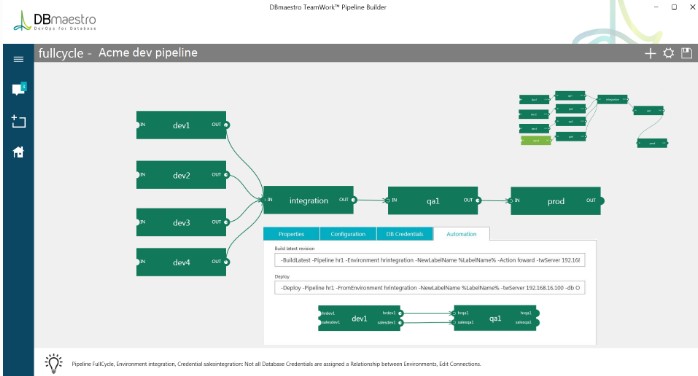
Task: Click the IN port of prod node
Action: coord(511,201)
